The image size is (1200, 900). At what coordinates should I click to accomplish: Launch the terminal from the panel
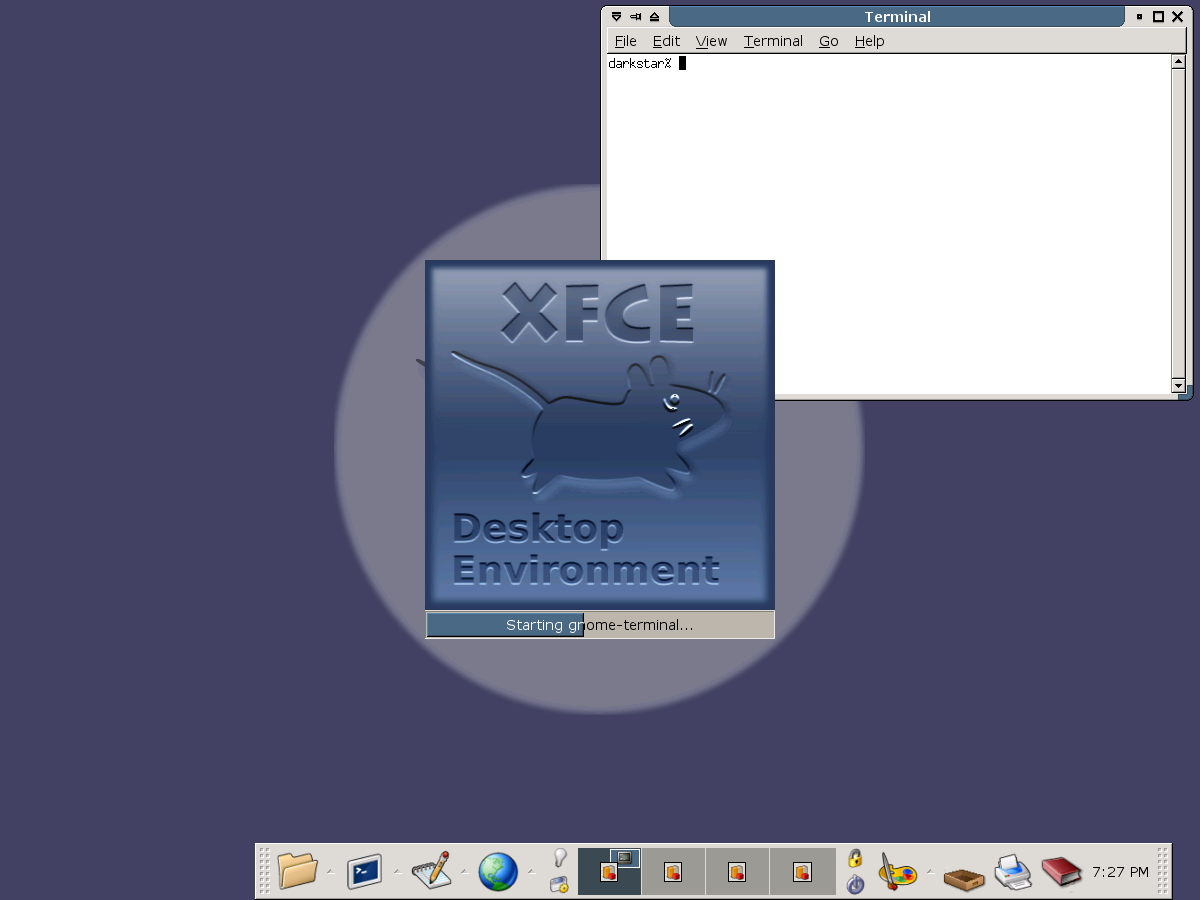pyautogui.click(x=365, y=871)
